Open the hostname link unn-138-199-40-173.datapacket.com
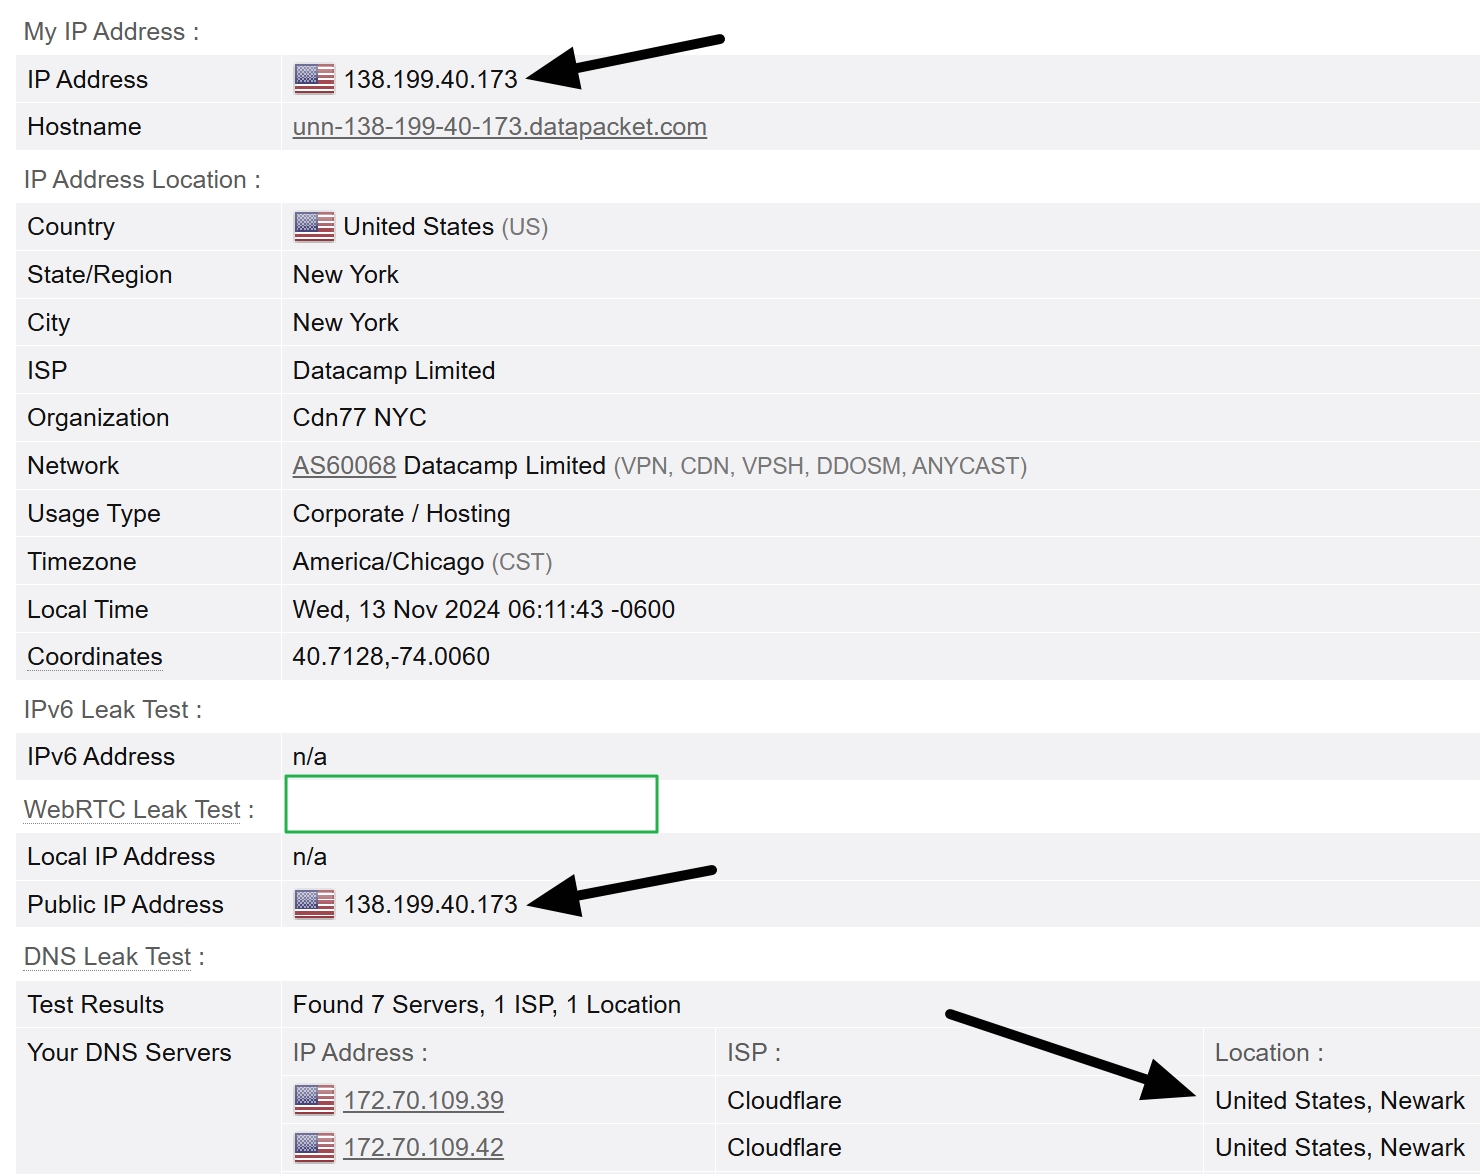 coord(498,127)
